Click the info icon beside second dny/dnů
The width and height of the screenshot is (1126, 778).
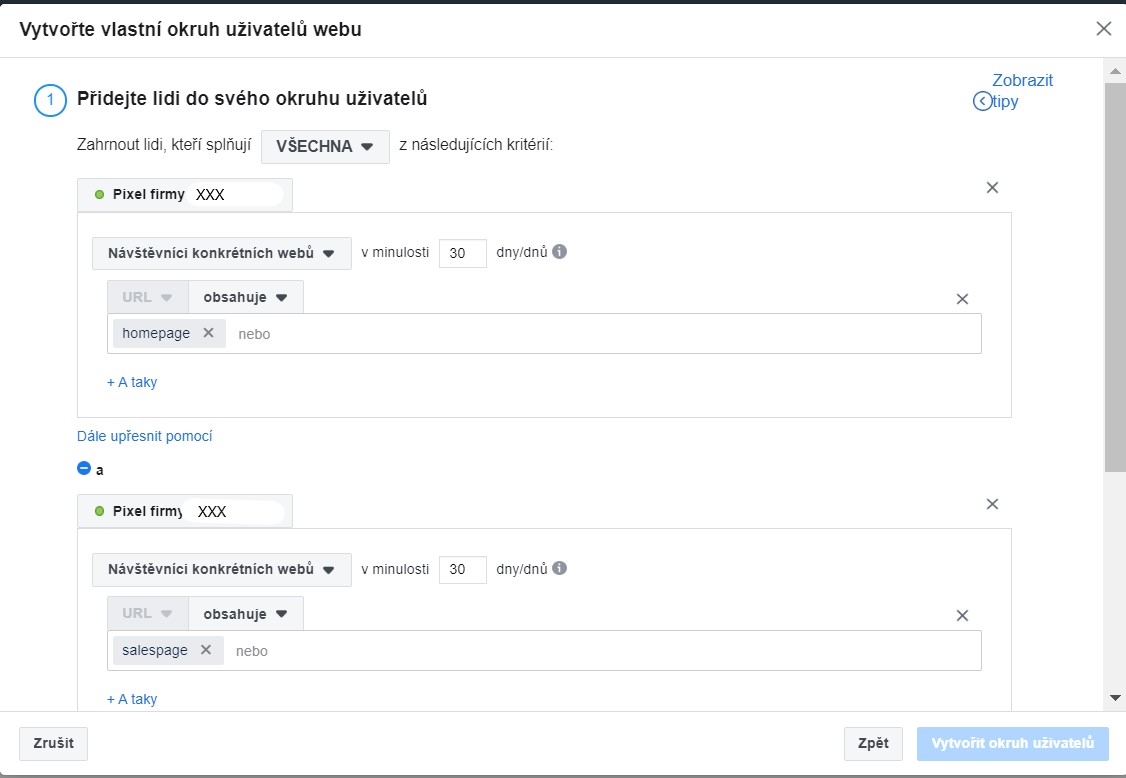[559, 568]
